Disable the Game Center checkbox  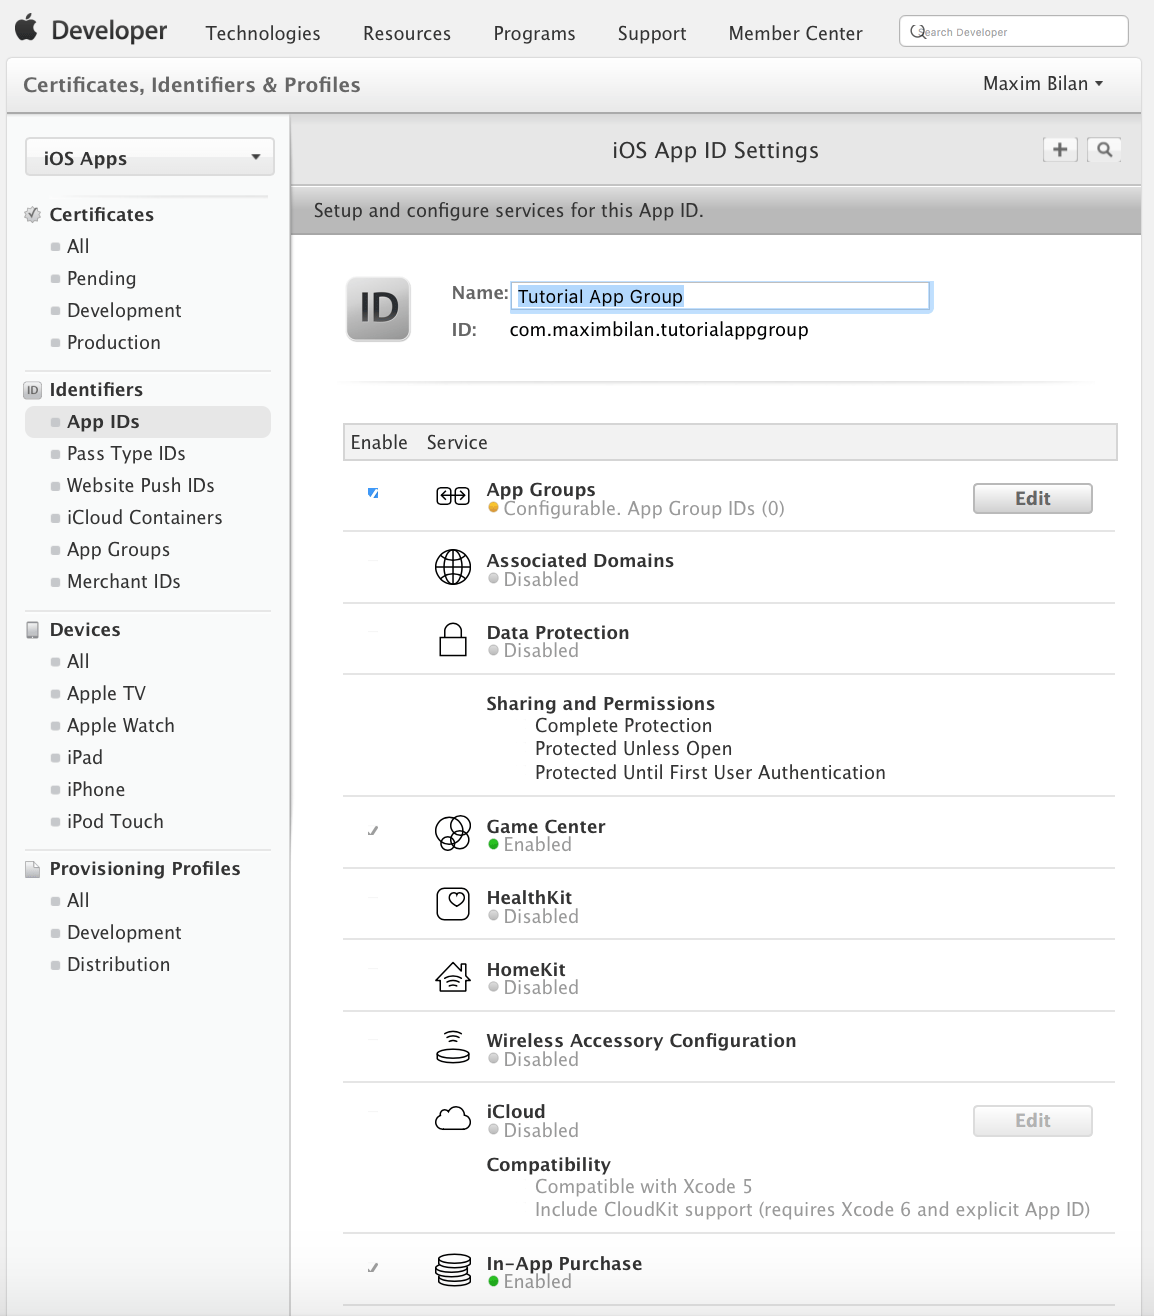click(x=373, y=829)
